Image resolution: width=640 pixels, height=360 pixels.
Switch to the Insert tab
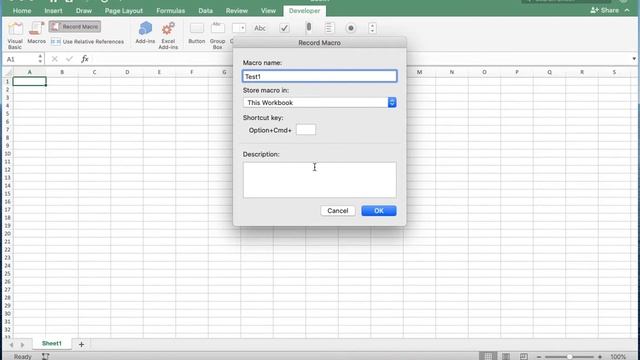53,11
